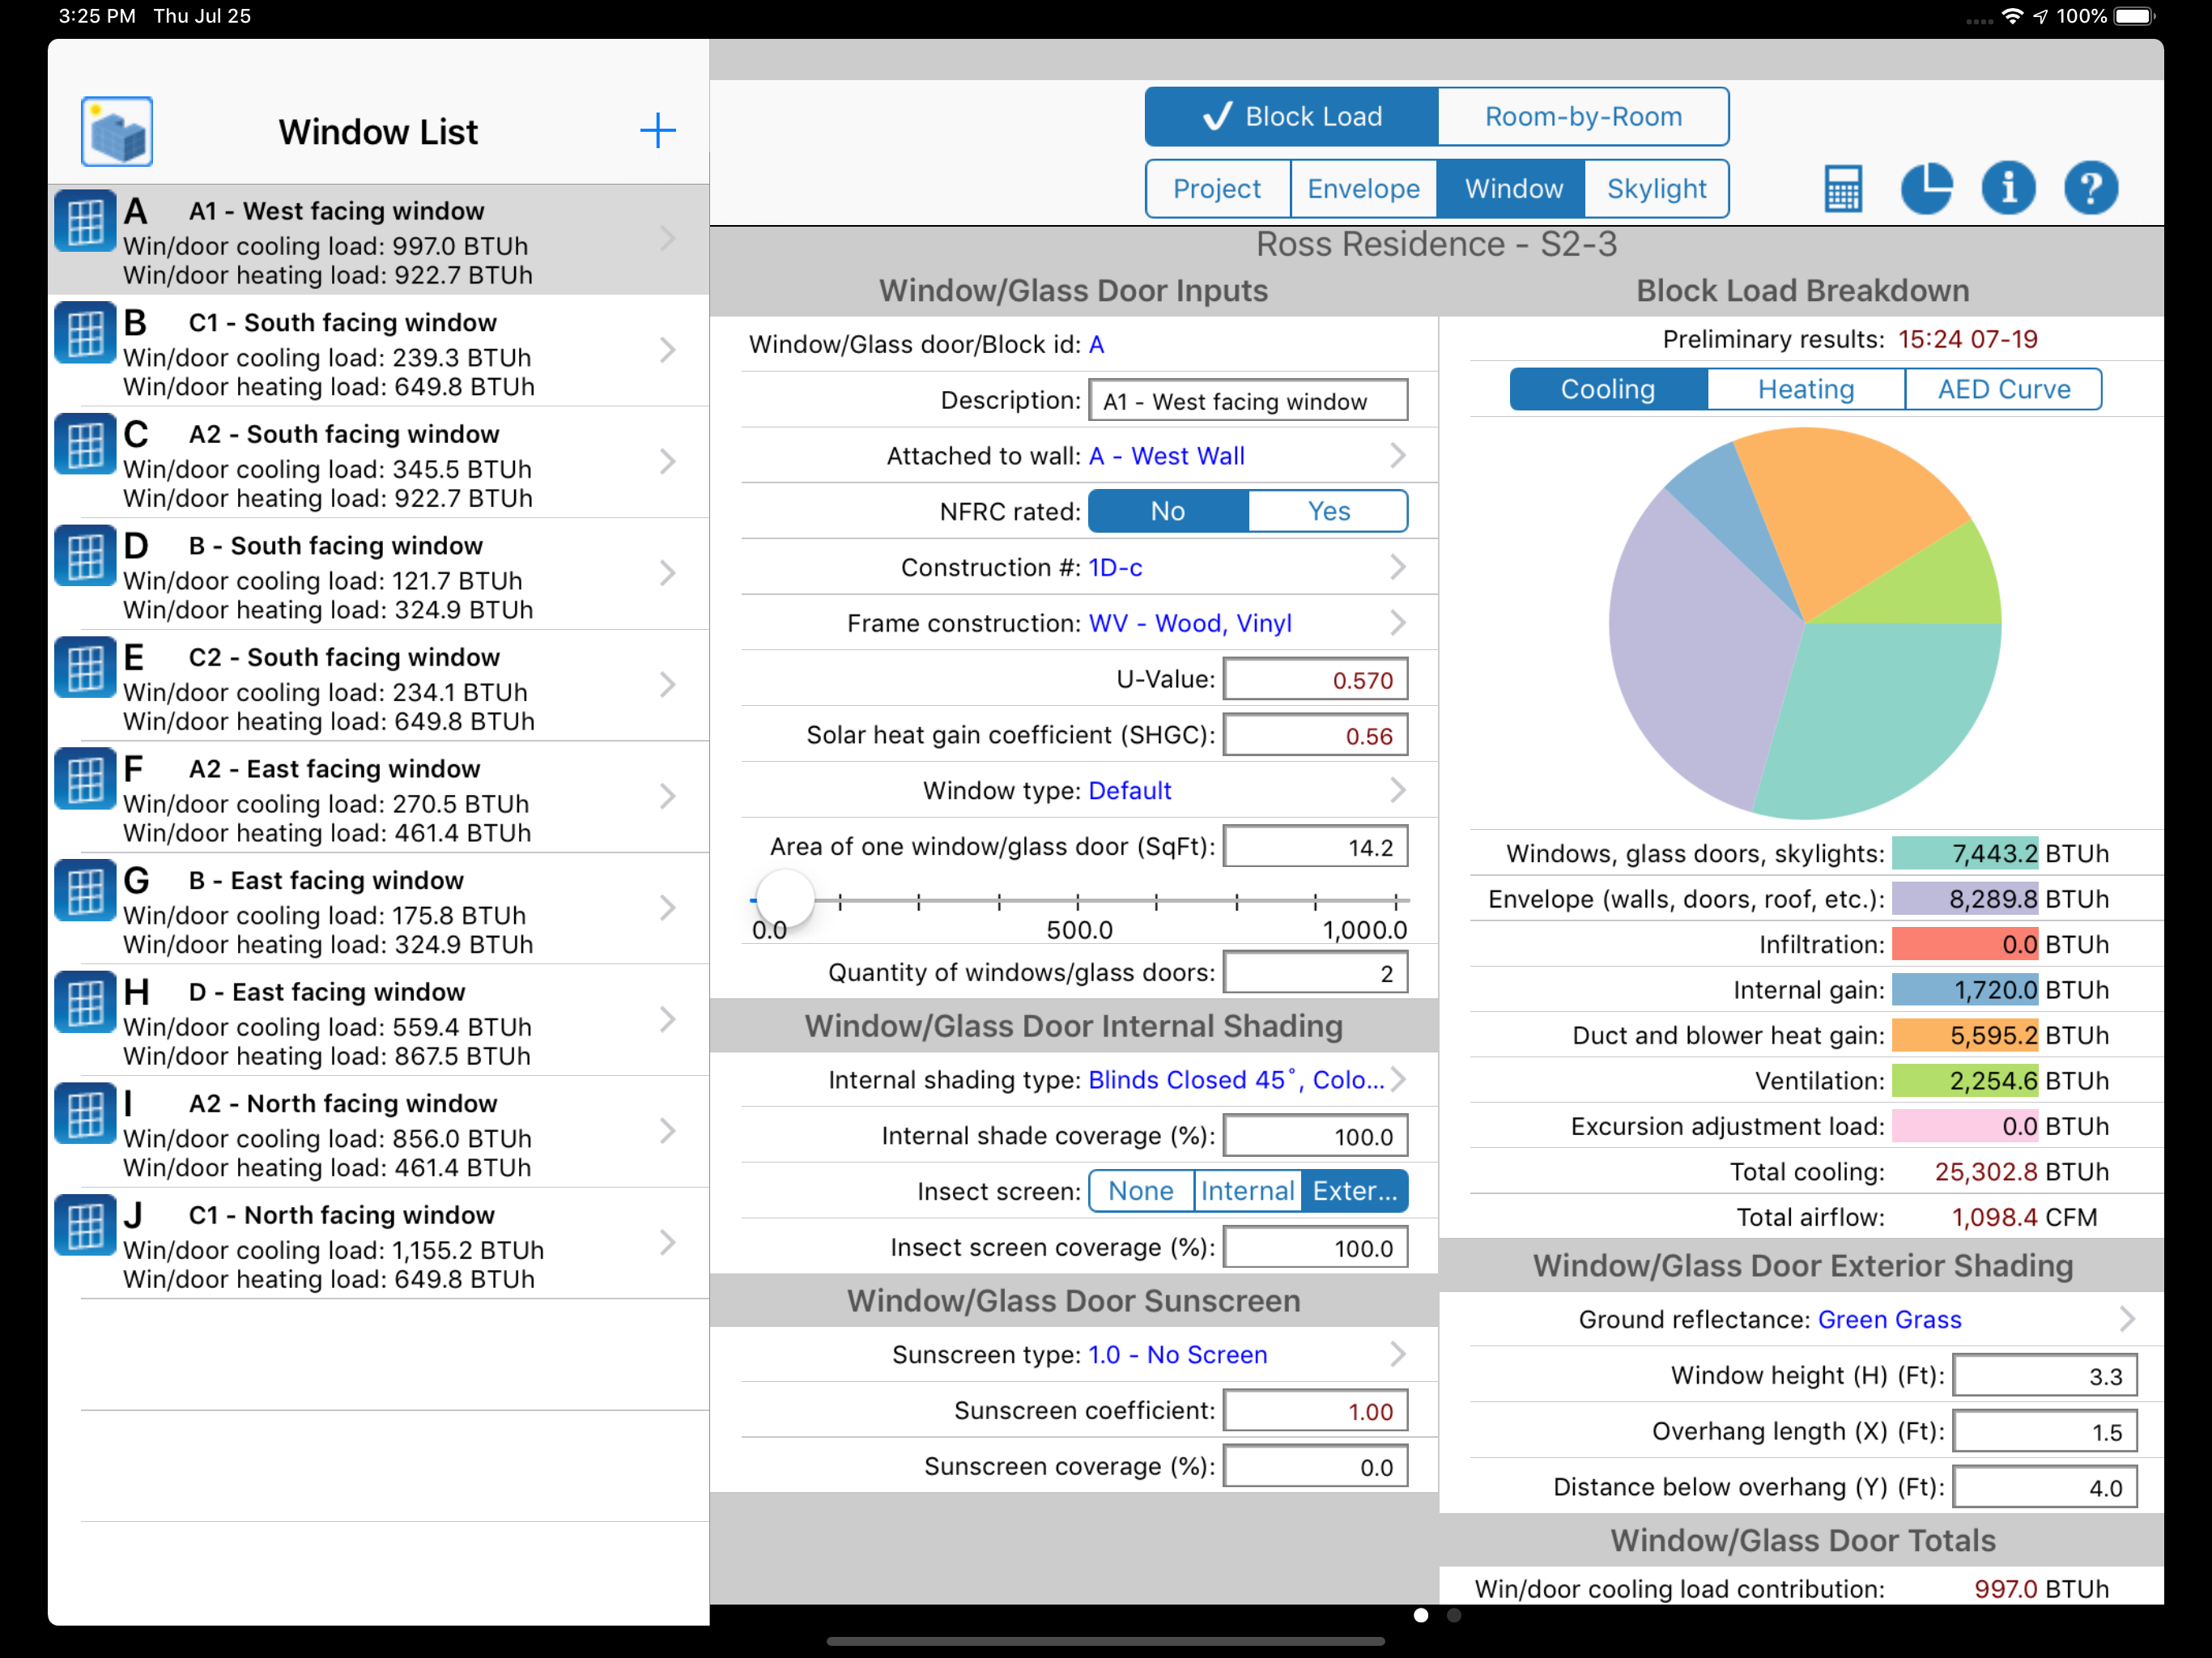Open the pie chart report icon
Image resolution: width=2212 pixels, height=1658 pixels.
point(1925,188)
